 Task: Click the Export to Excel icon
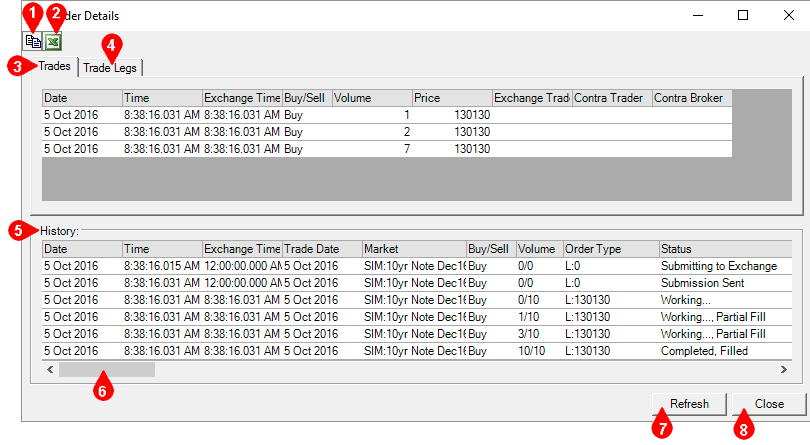(x=52, y=42)
